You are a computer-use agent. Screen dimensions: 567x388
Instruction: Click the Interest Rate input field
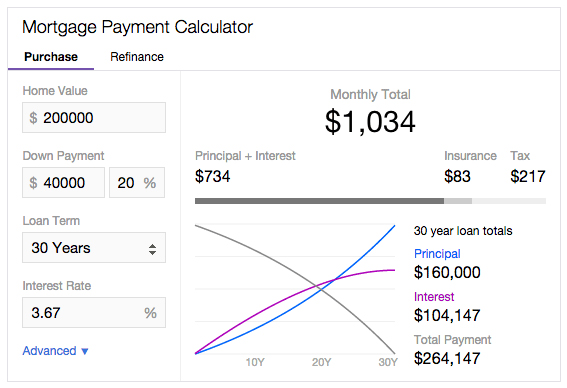(94, 312)
